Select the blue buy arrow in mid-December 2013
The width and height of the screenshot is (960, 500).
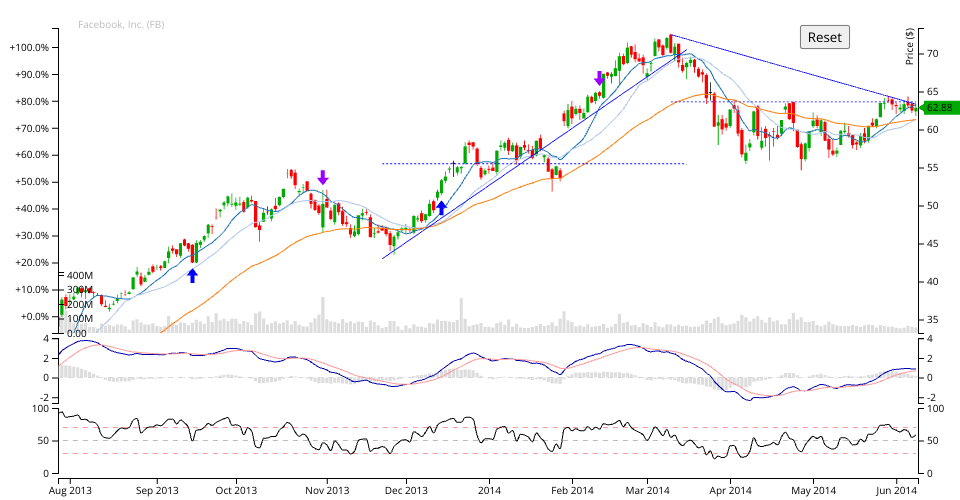[x=441, y=207]
